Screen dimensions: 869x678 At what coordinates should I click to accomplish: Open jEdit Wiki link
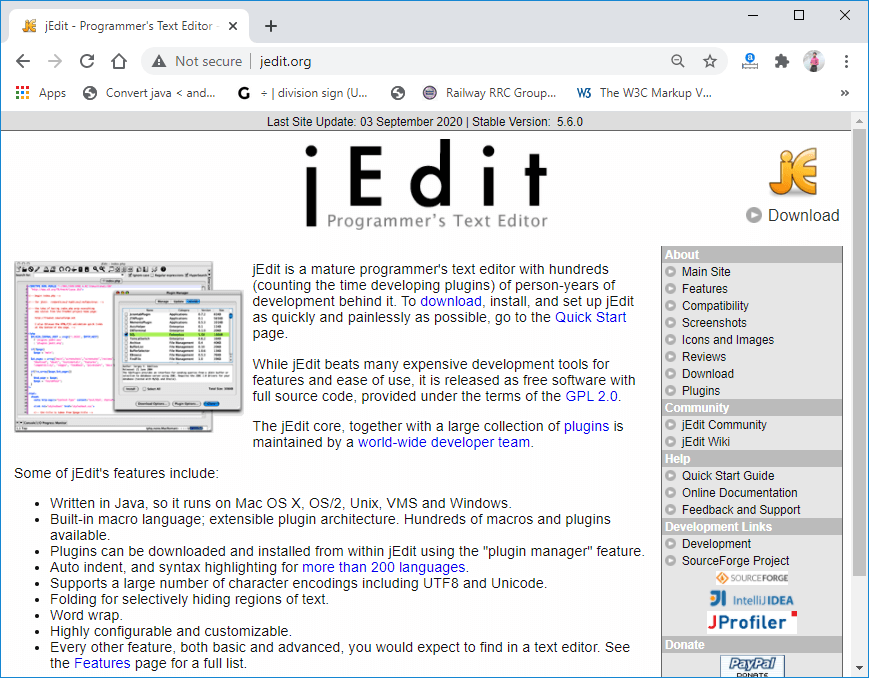pyautogui.click(x=706, y=442)
